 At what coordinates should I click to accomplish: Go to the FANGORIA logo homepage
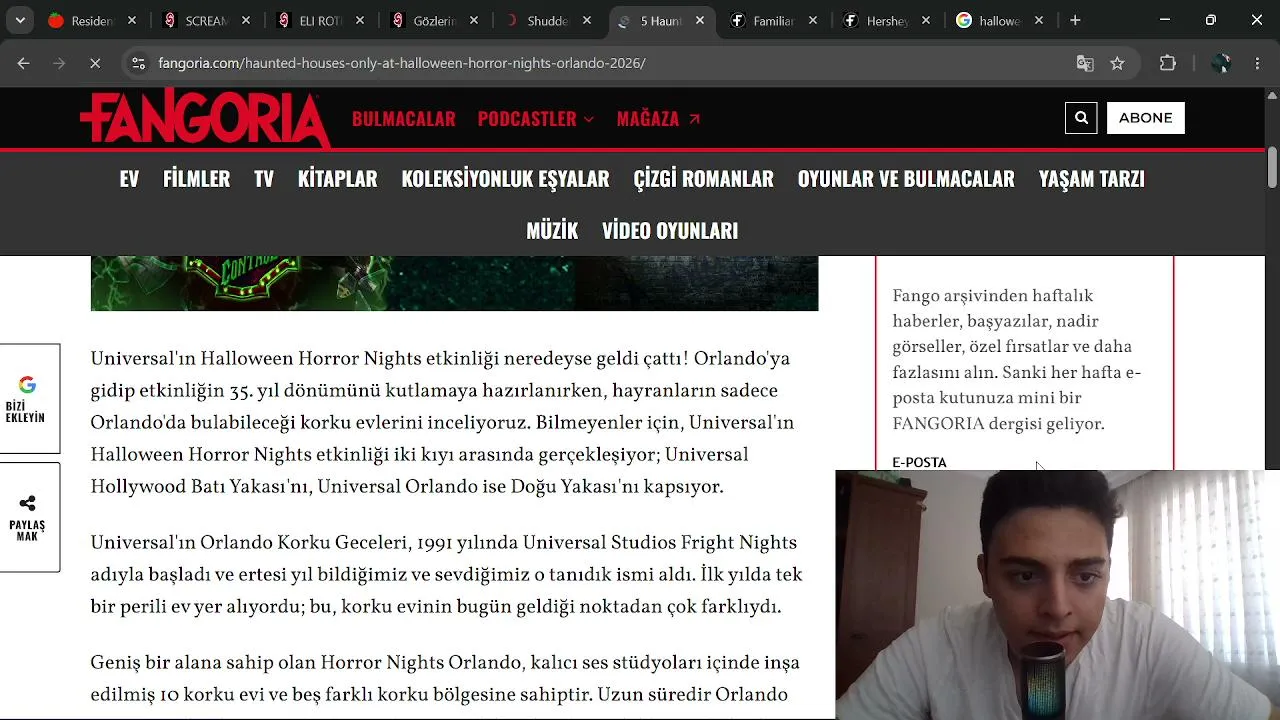click(205, 119)
